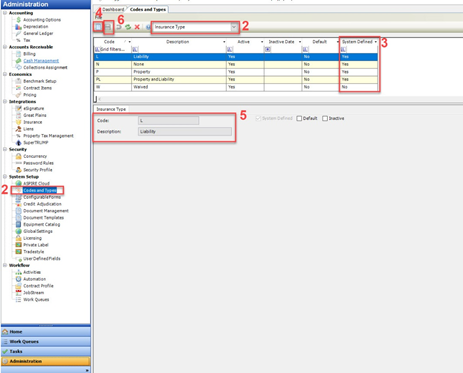Click the New record toolbar icon

98,27
